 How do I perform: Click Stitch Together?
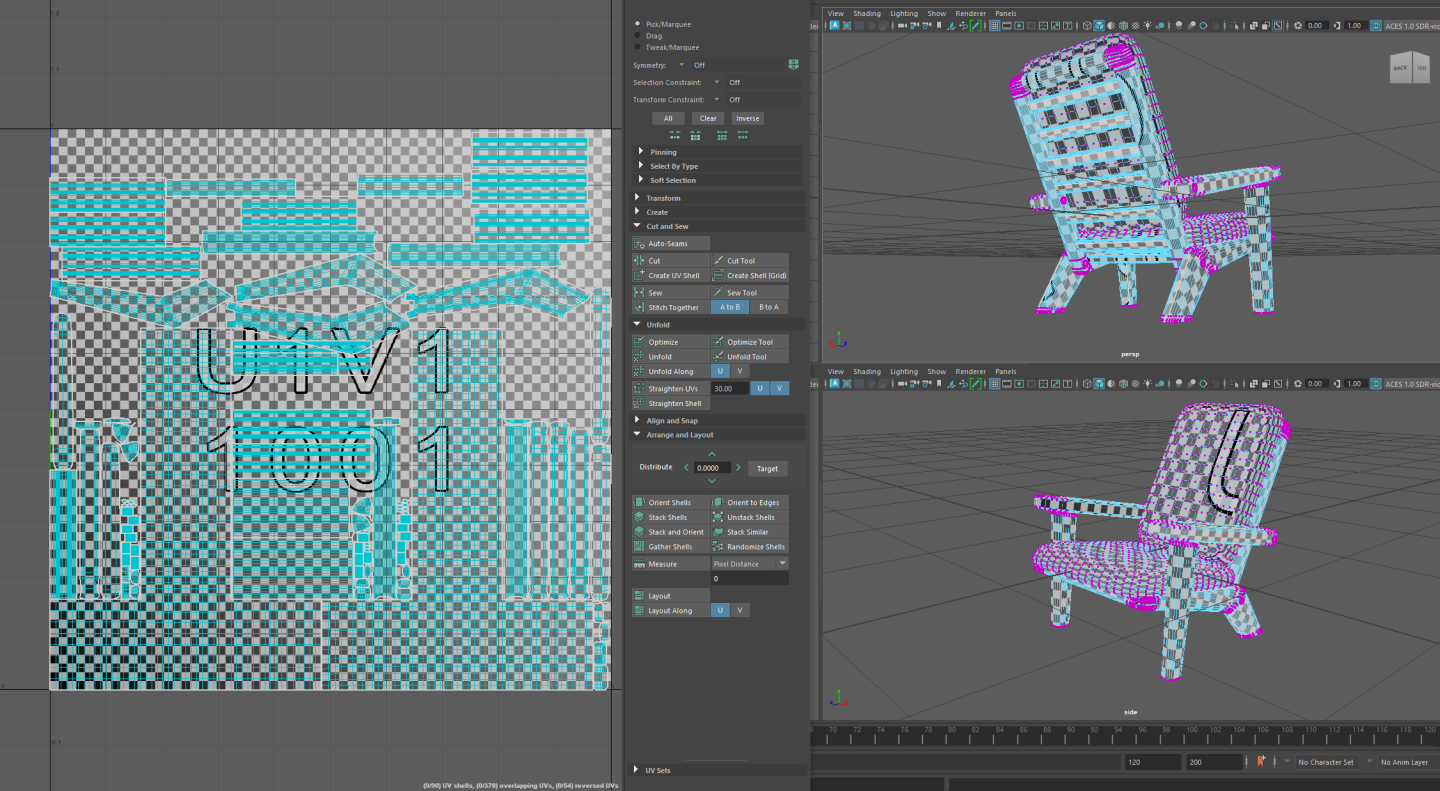coord(671,307)
